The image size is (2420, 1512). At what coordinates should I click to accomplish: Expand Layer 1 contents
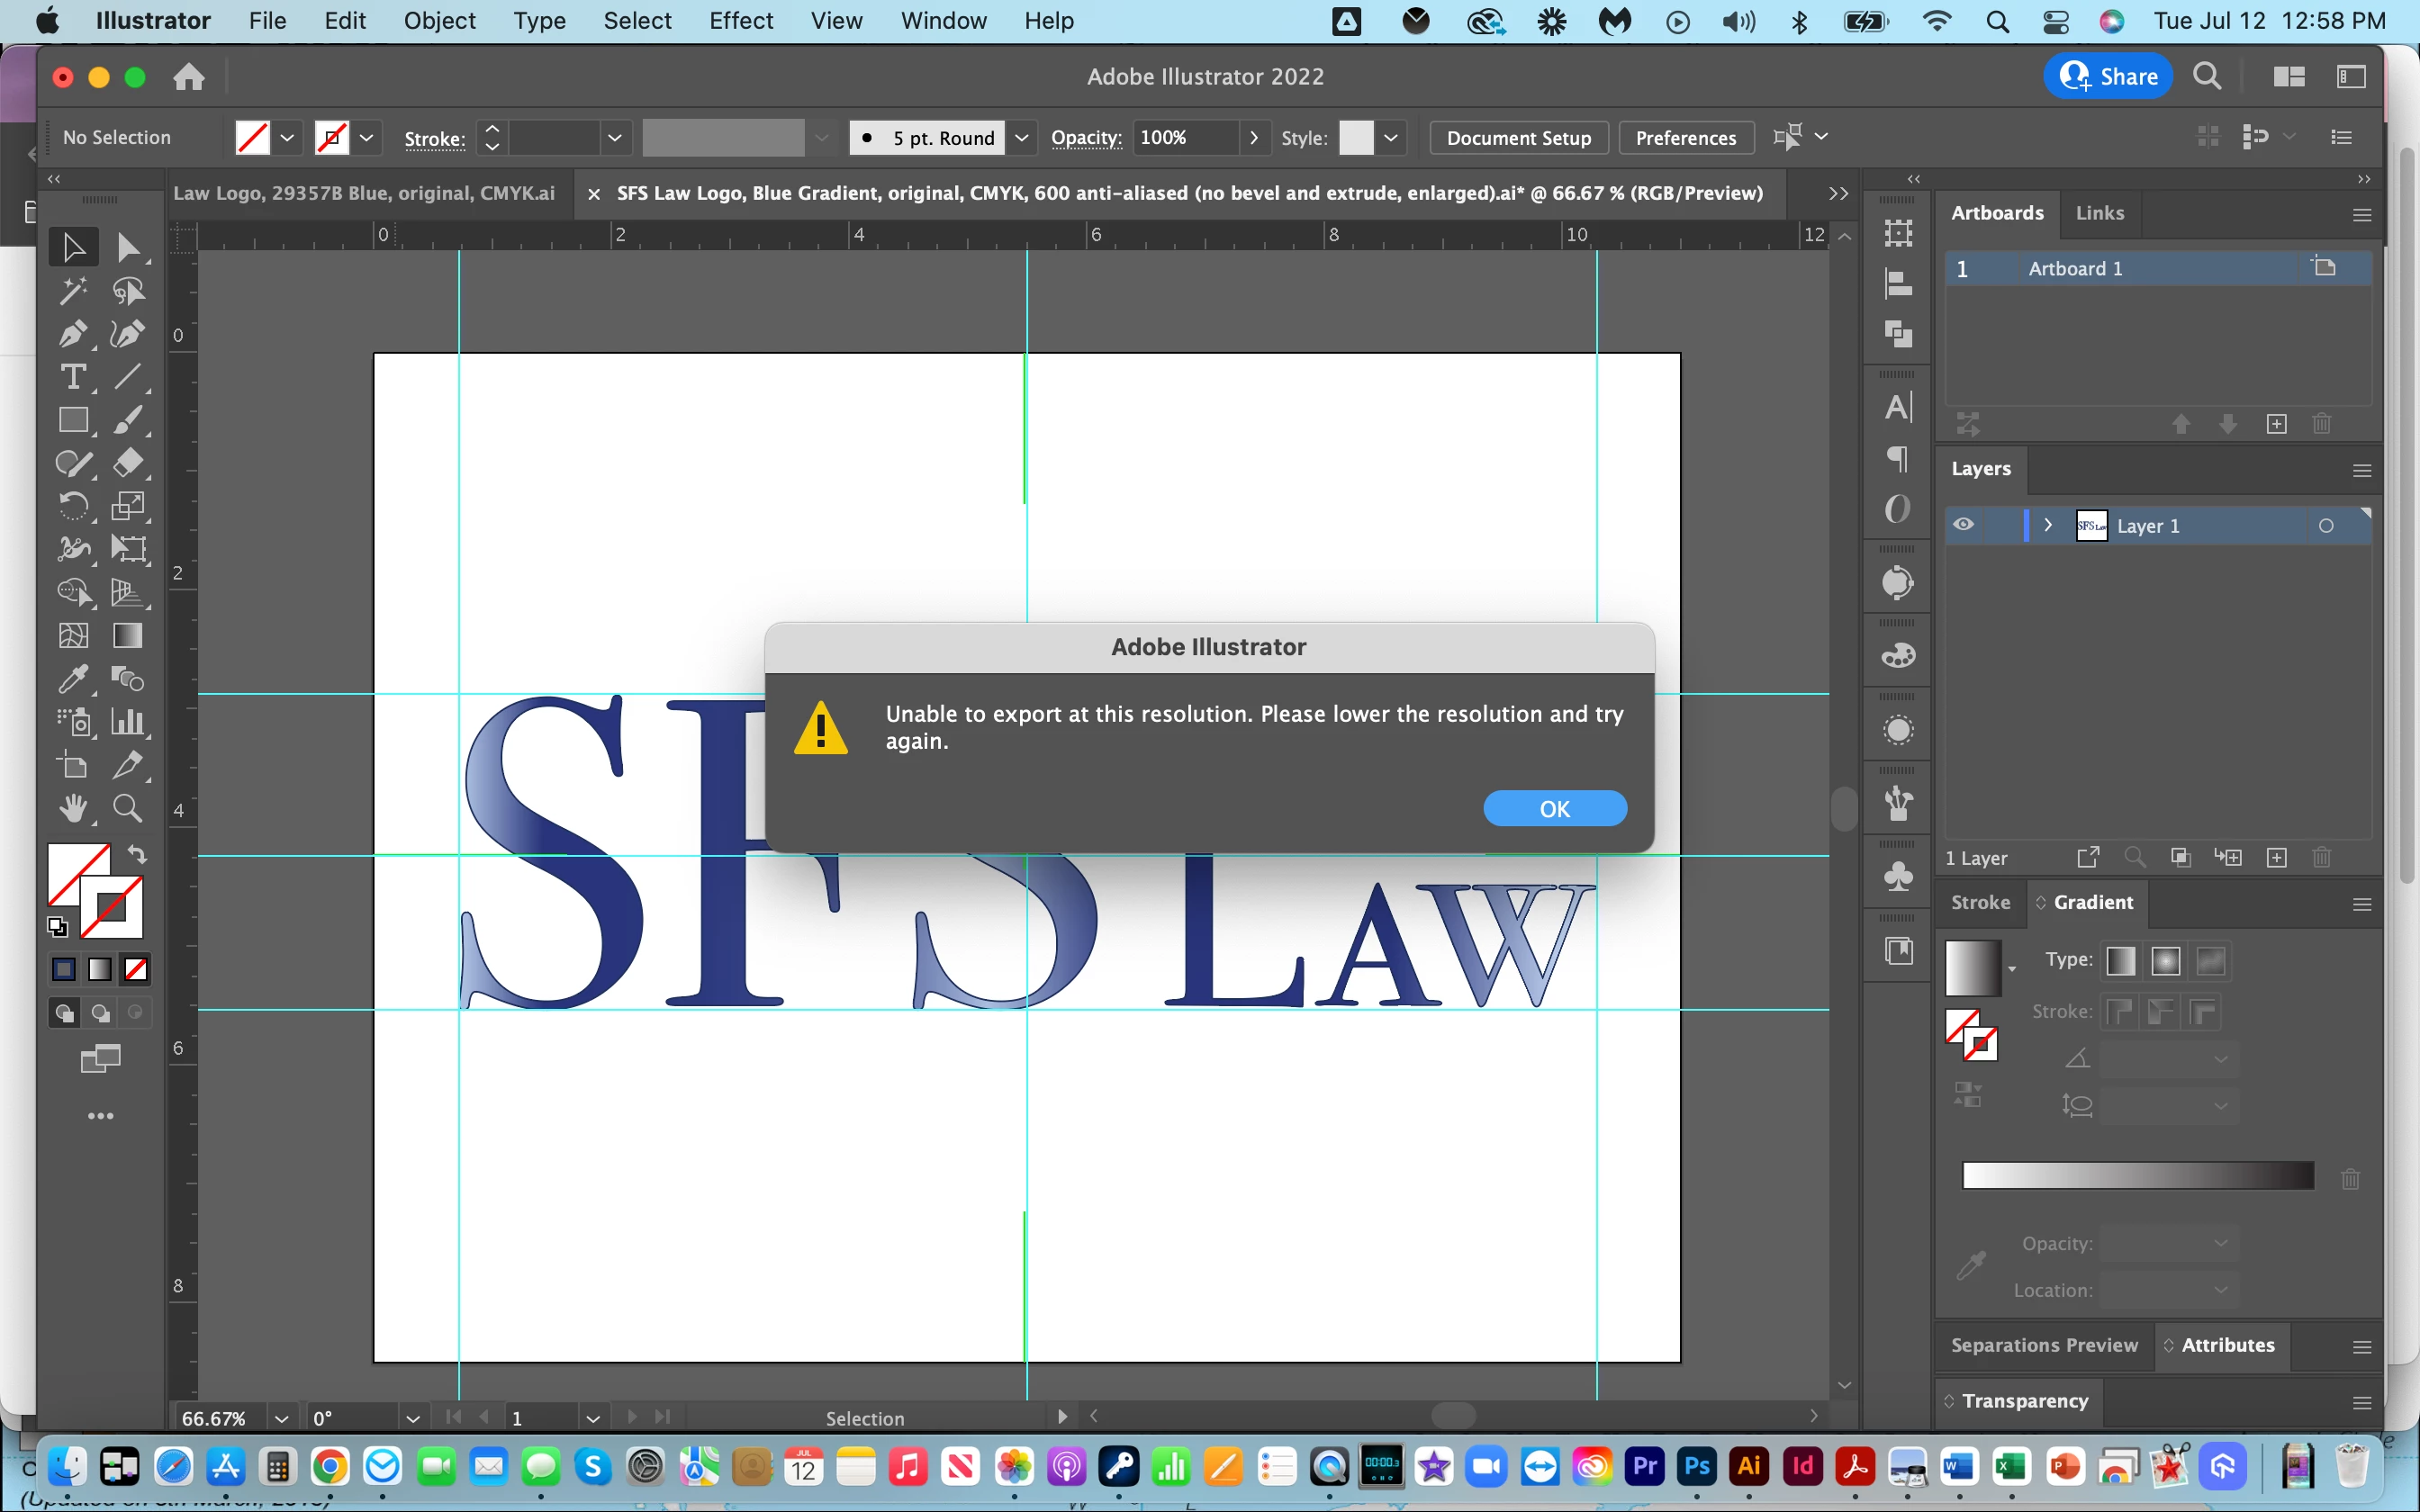click(x=2048, y=525)
